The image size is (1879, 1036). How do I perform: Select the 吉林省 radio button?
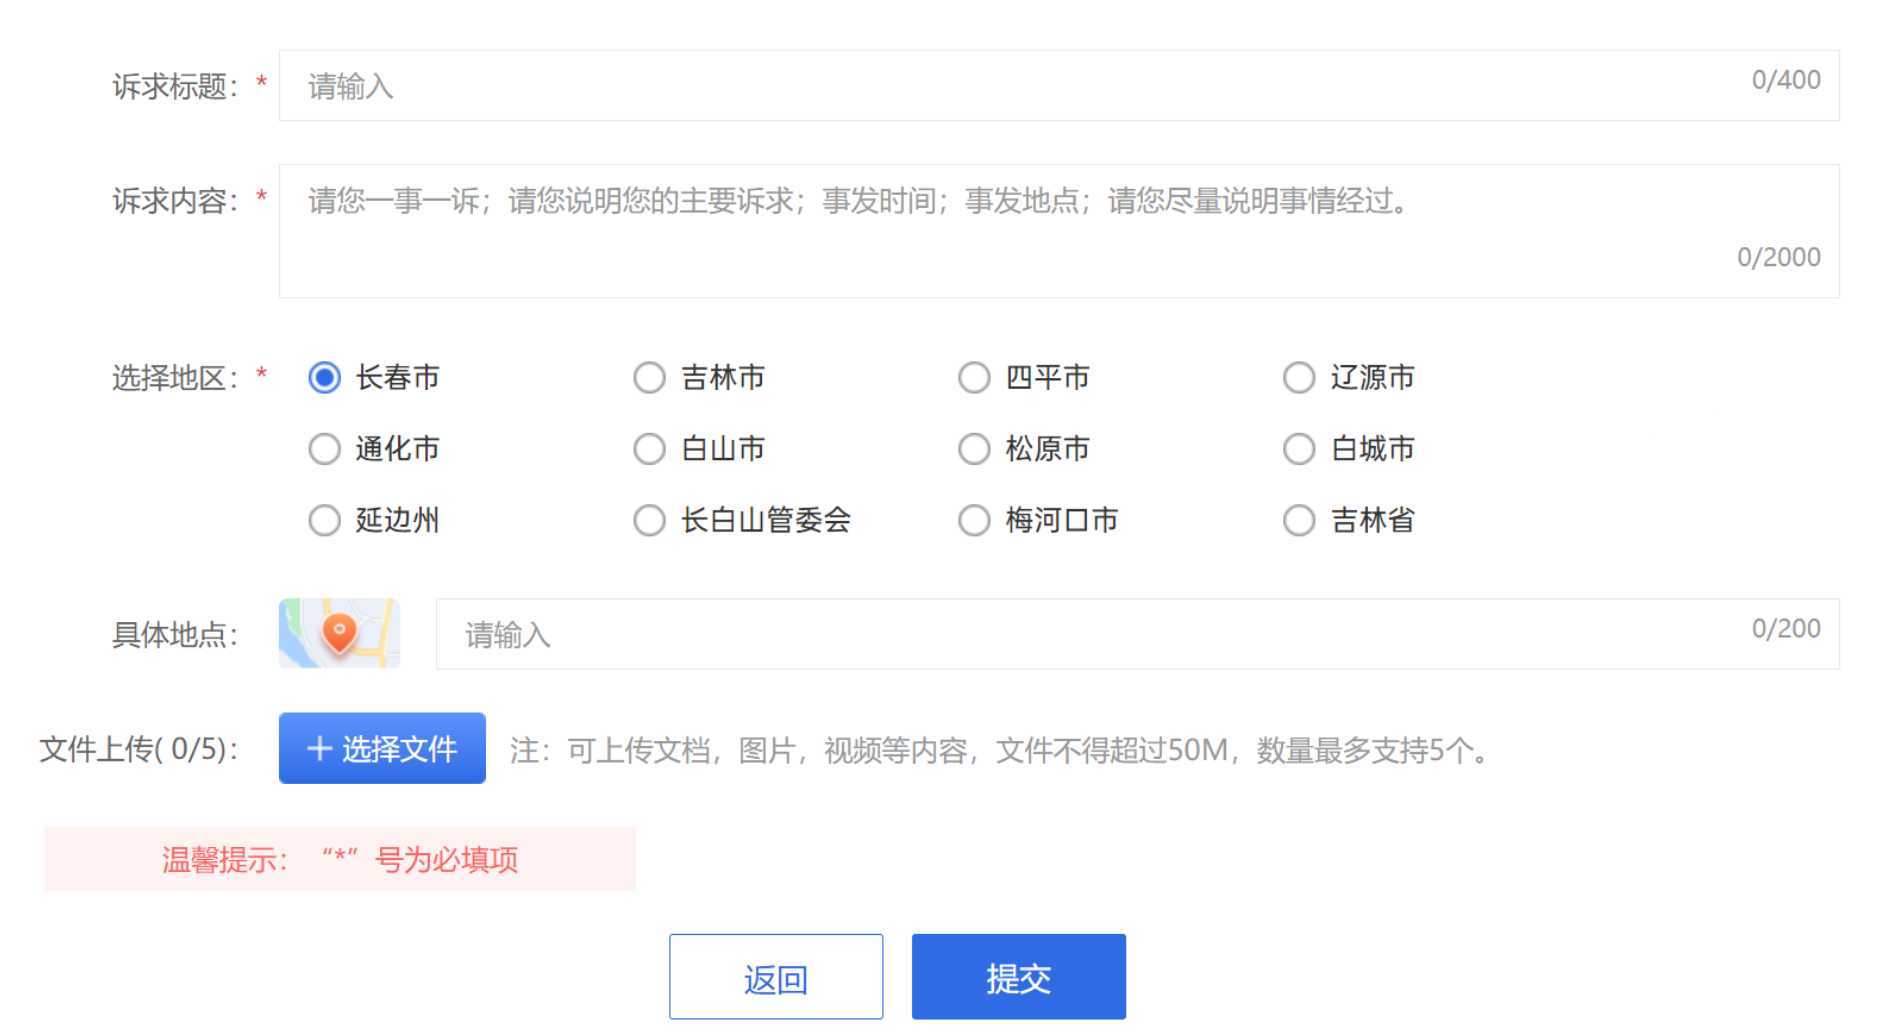(1299, 520)
